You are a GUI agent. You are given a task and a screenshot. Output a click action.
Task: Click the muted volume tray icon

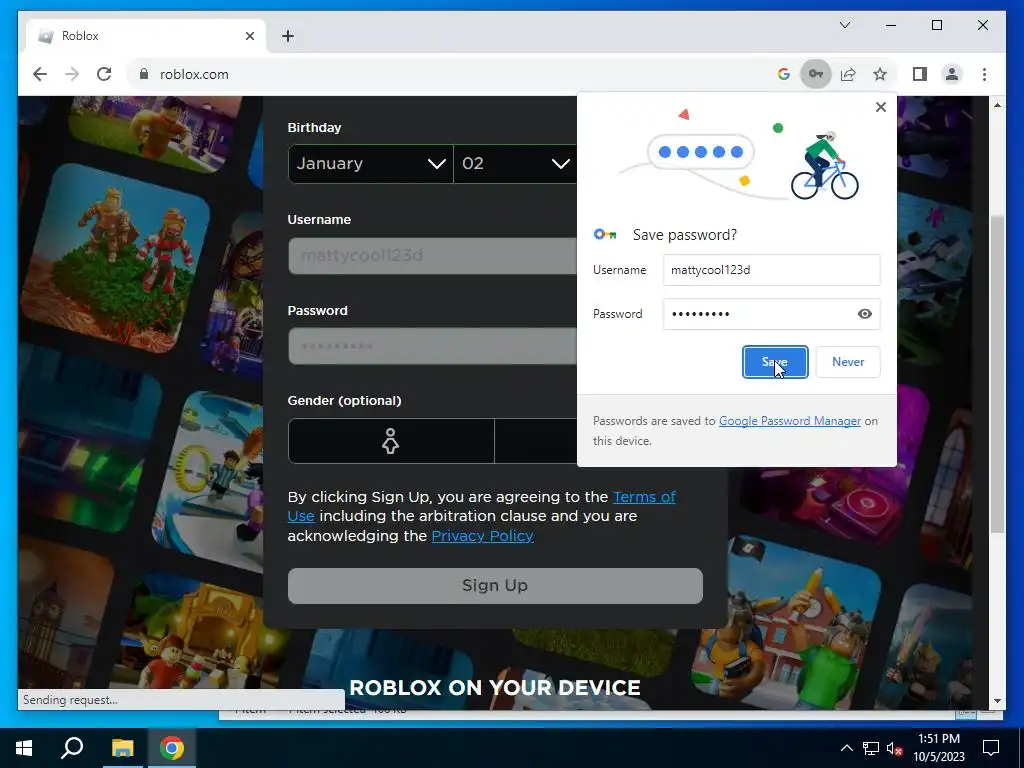[894, 748]
